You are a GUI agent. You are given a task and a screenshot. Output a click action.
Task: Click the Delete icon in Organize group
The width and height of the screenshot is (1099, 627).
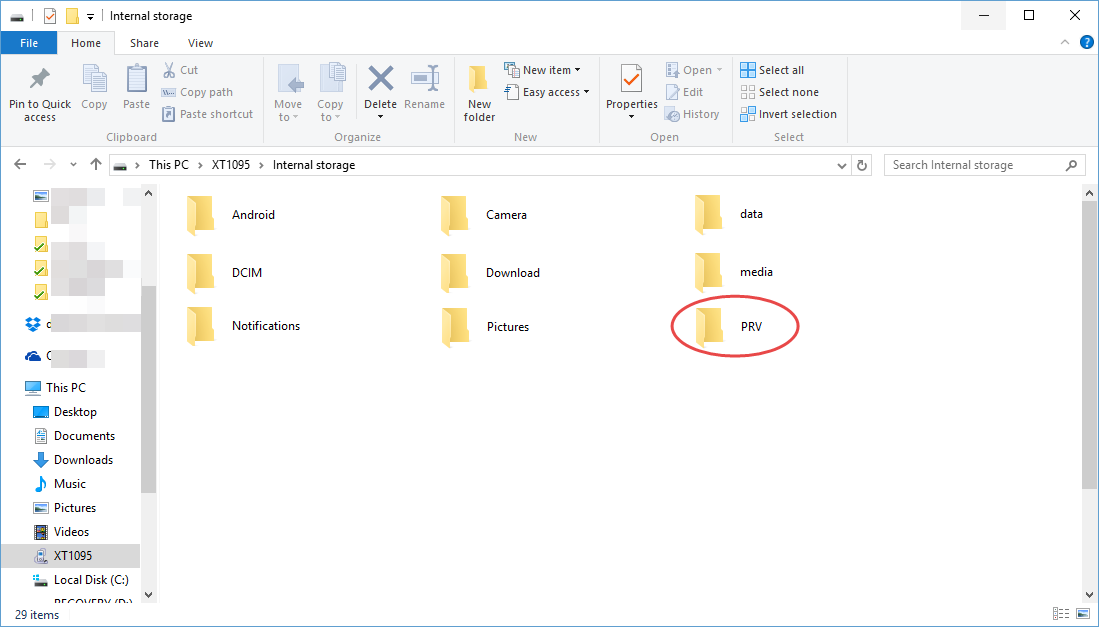tap(380, 80)
